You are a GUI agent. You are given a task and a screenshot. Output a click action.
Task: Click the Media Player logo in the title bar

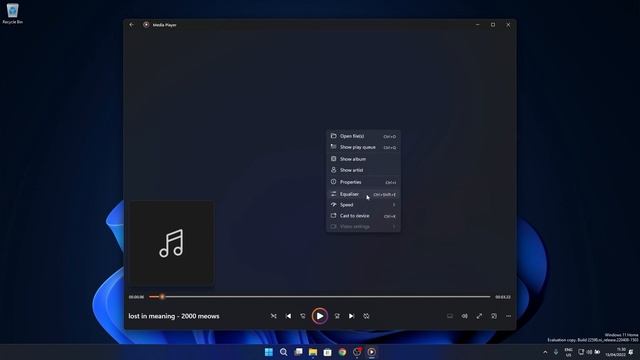[146, 25]
